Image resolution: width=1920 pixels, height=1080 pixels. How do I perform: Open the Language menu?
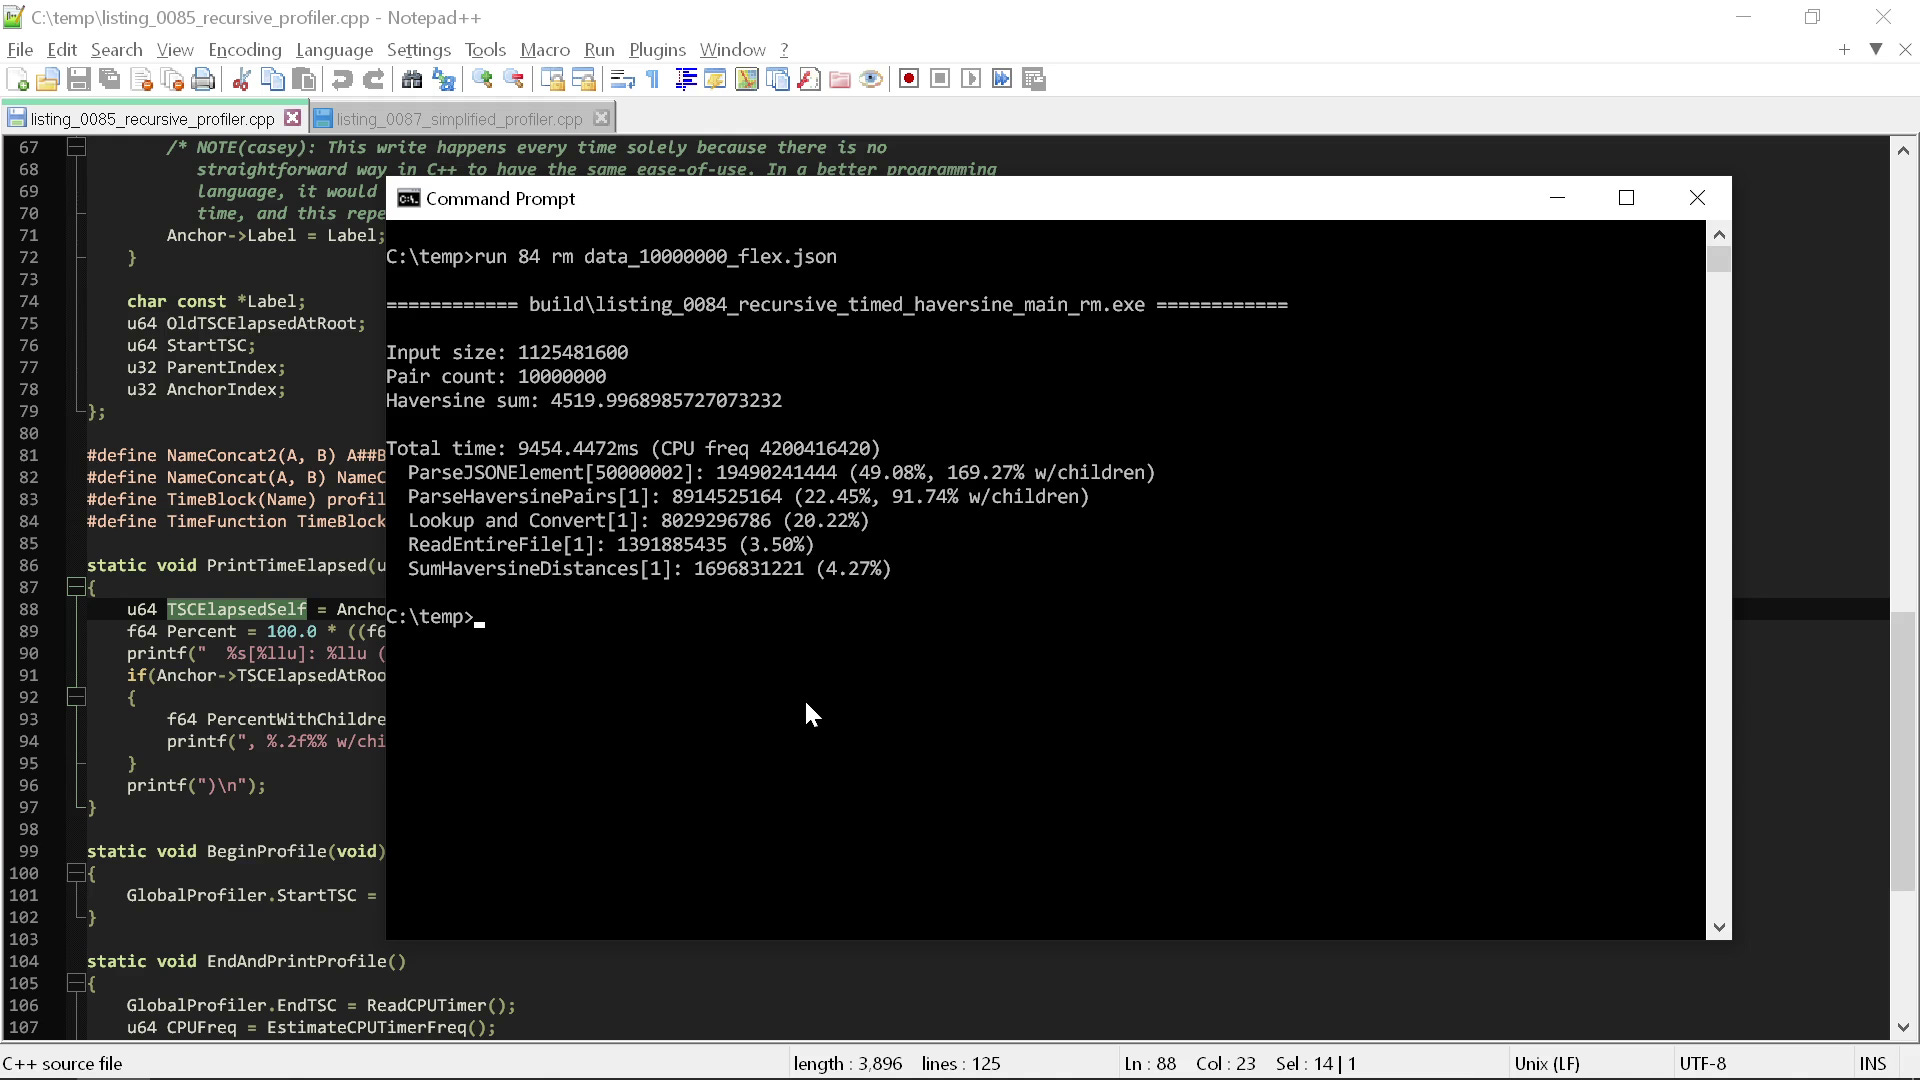tap(334, 49)
